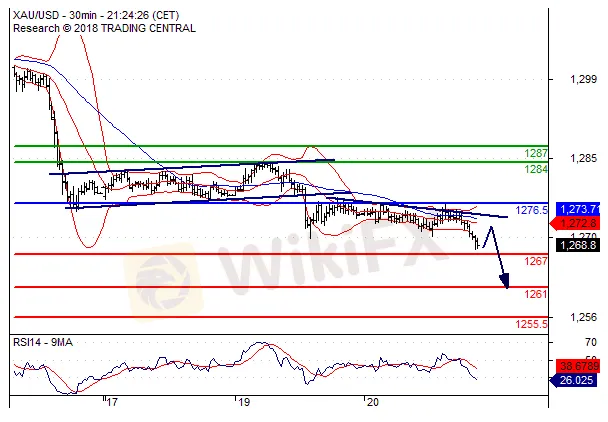
Task: Click the blue 1,273.71 price tag
Action: pos(579,208)
